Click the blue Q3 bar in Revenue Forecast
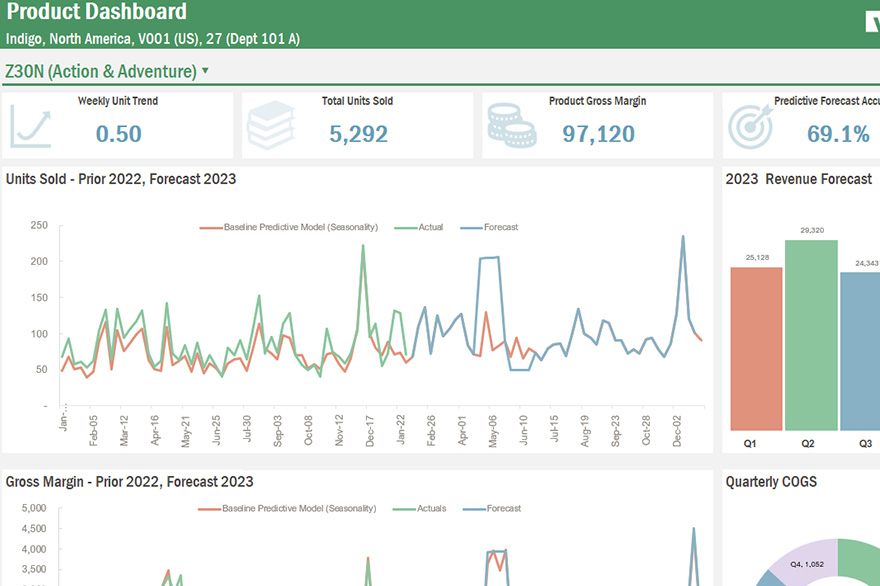This screenshot has width=880, height=586. (x=861, y=350)
